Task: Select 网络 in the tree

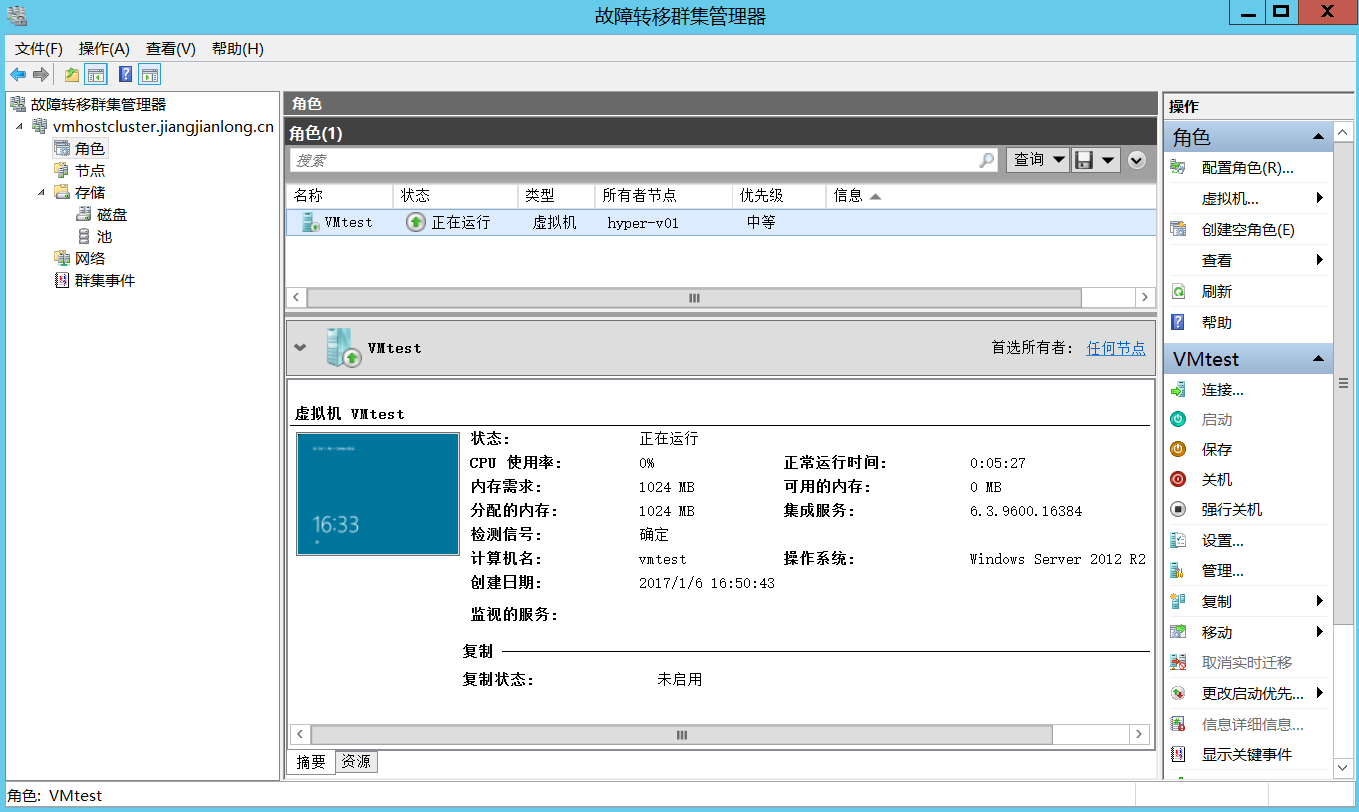Action: 90,259
